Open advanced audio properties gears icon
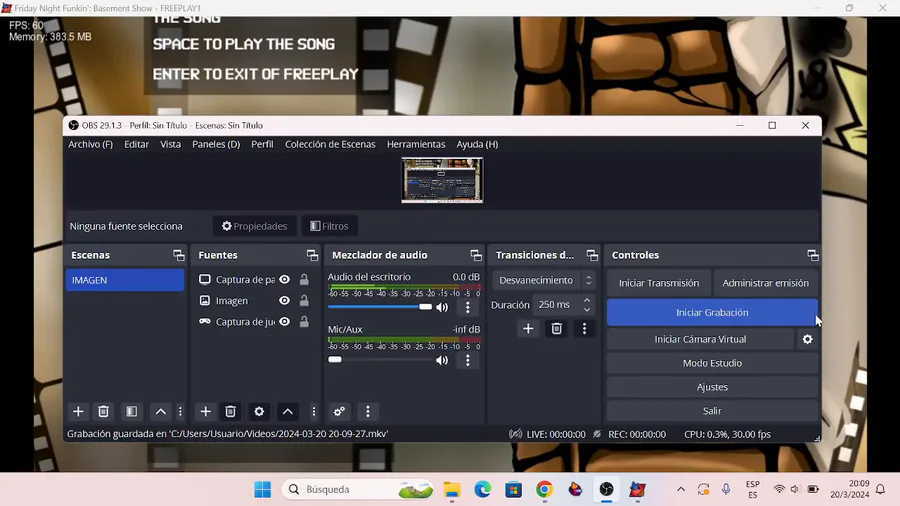 tap(339, 411)
